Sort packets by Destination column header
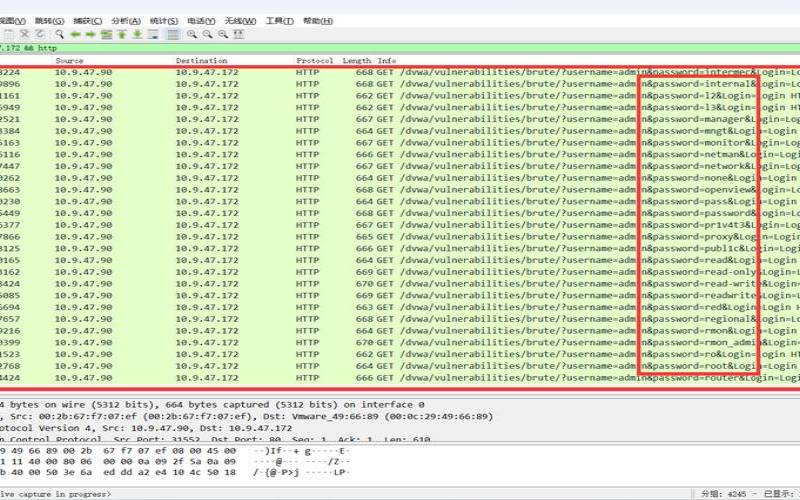This screenshot has height=500, width=800. tap(201, 61)
